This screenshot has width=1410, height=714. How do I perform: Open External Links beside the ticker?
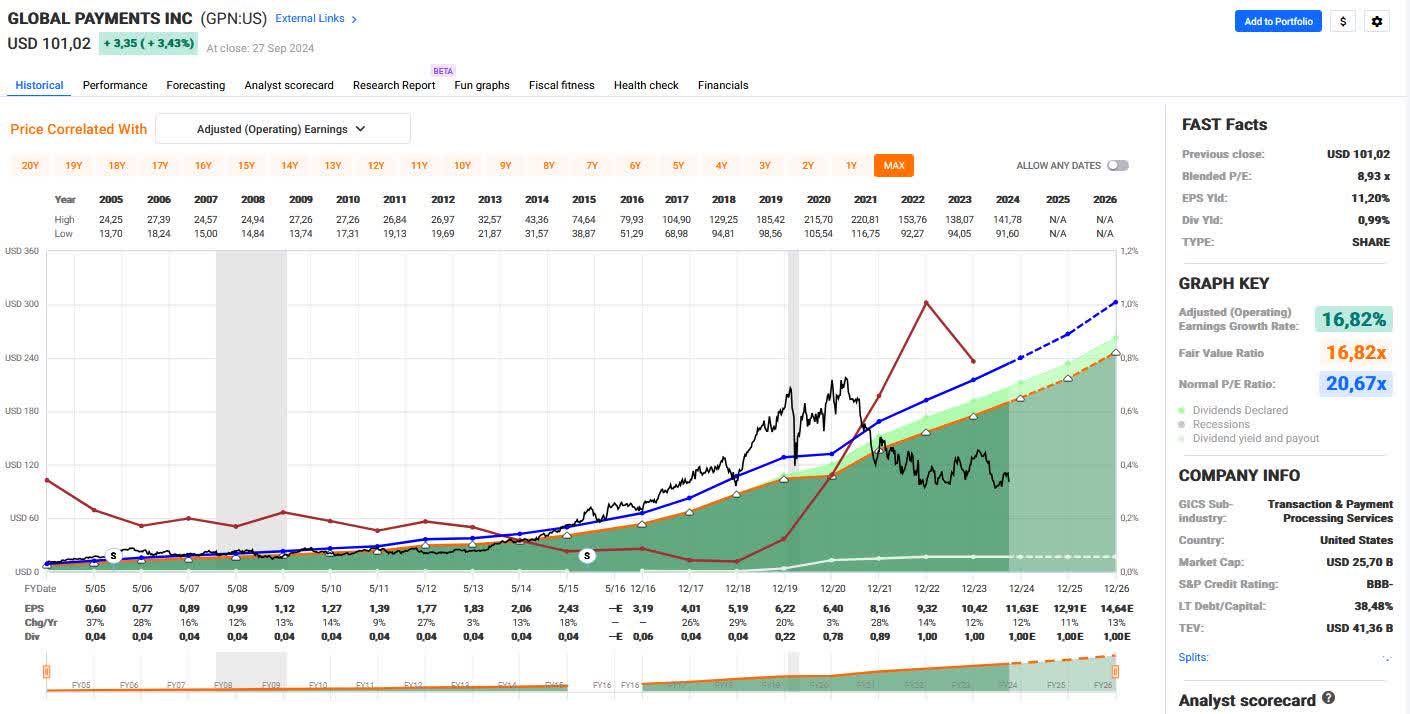[x=310, y=18]
